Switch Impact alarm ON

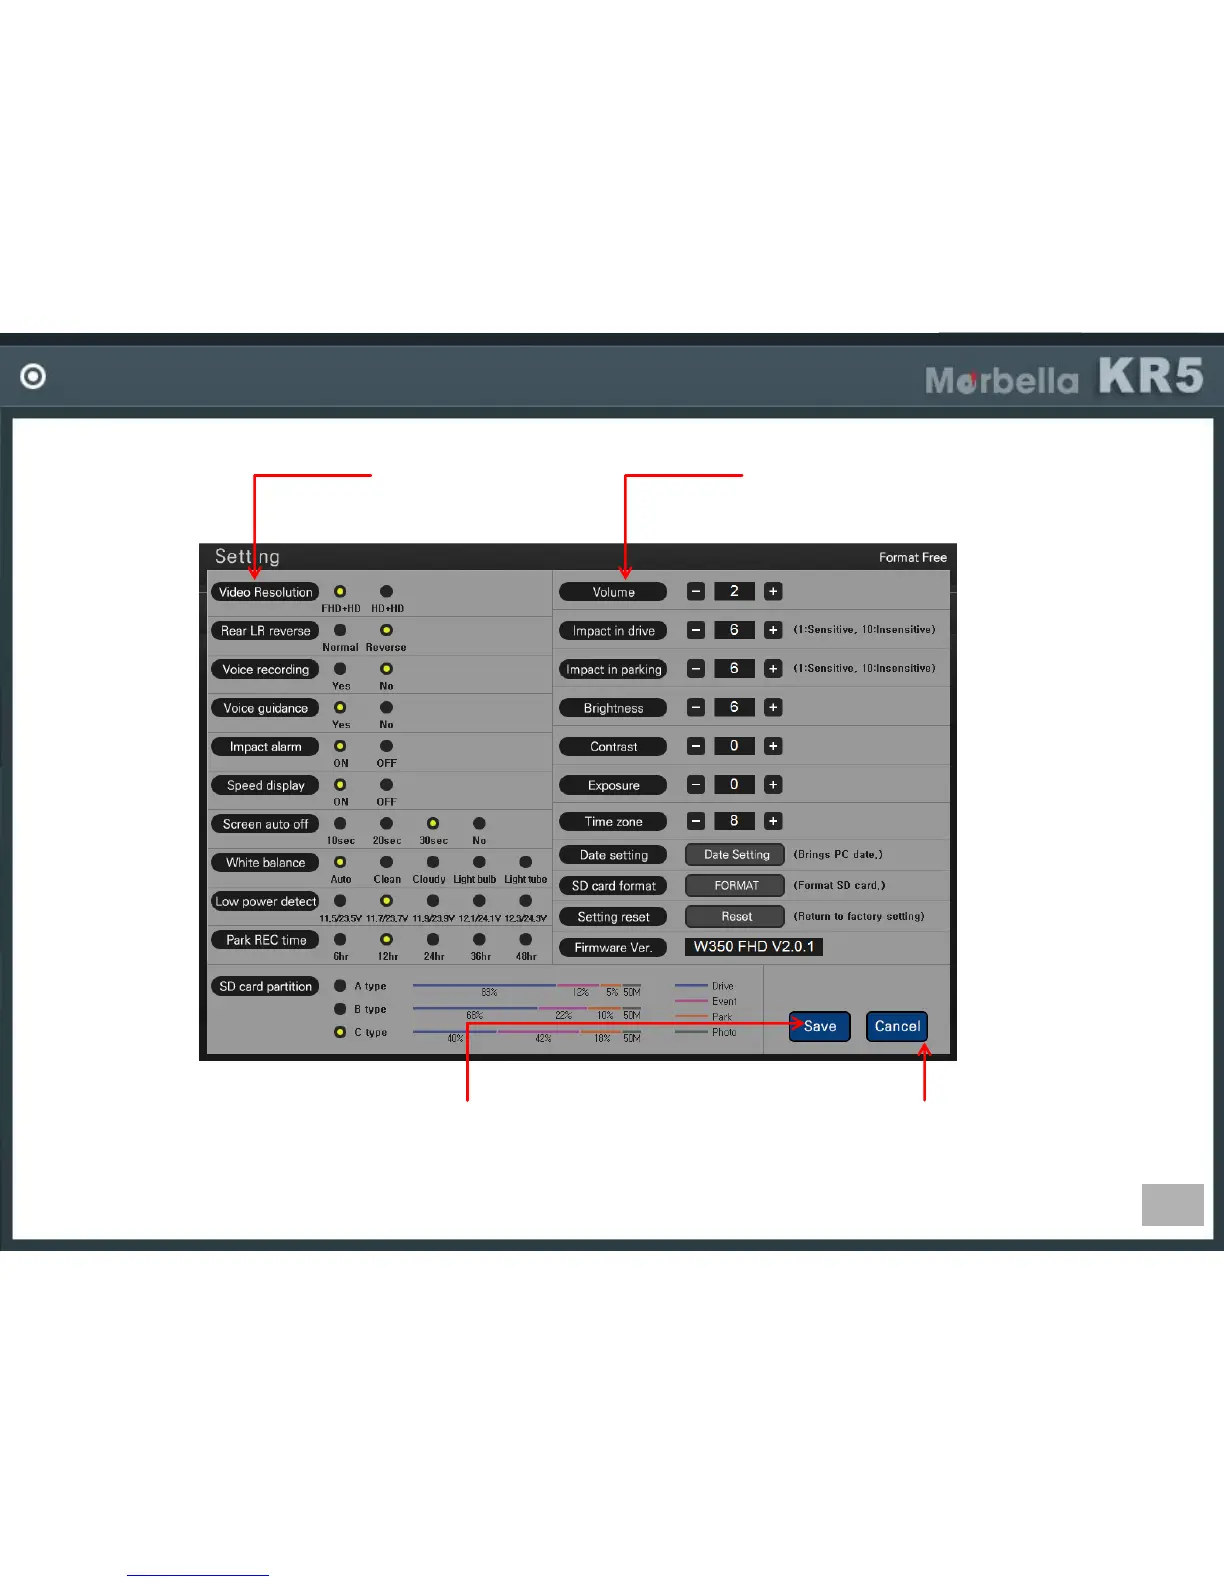click(x=340, y=746)
